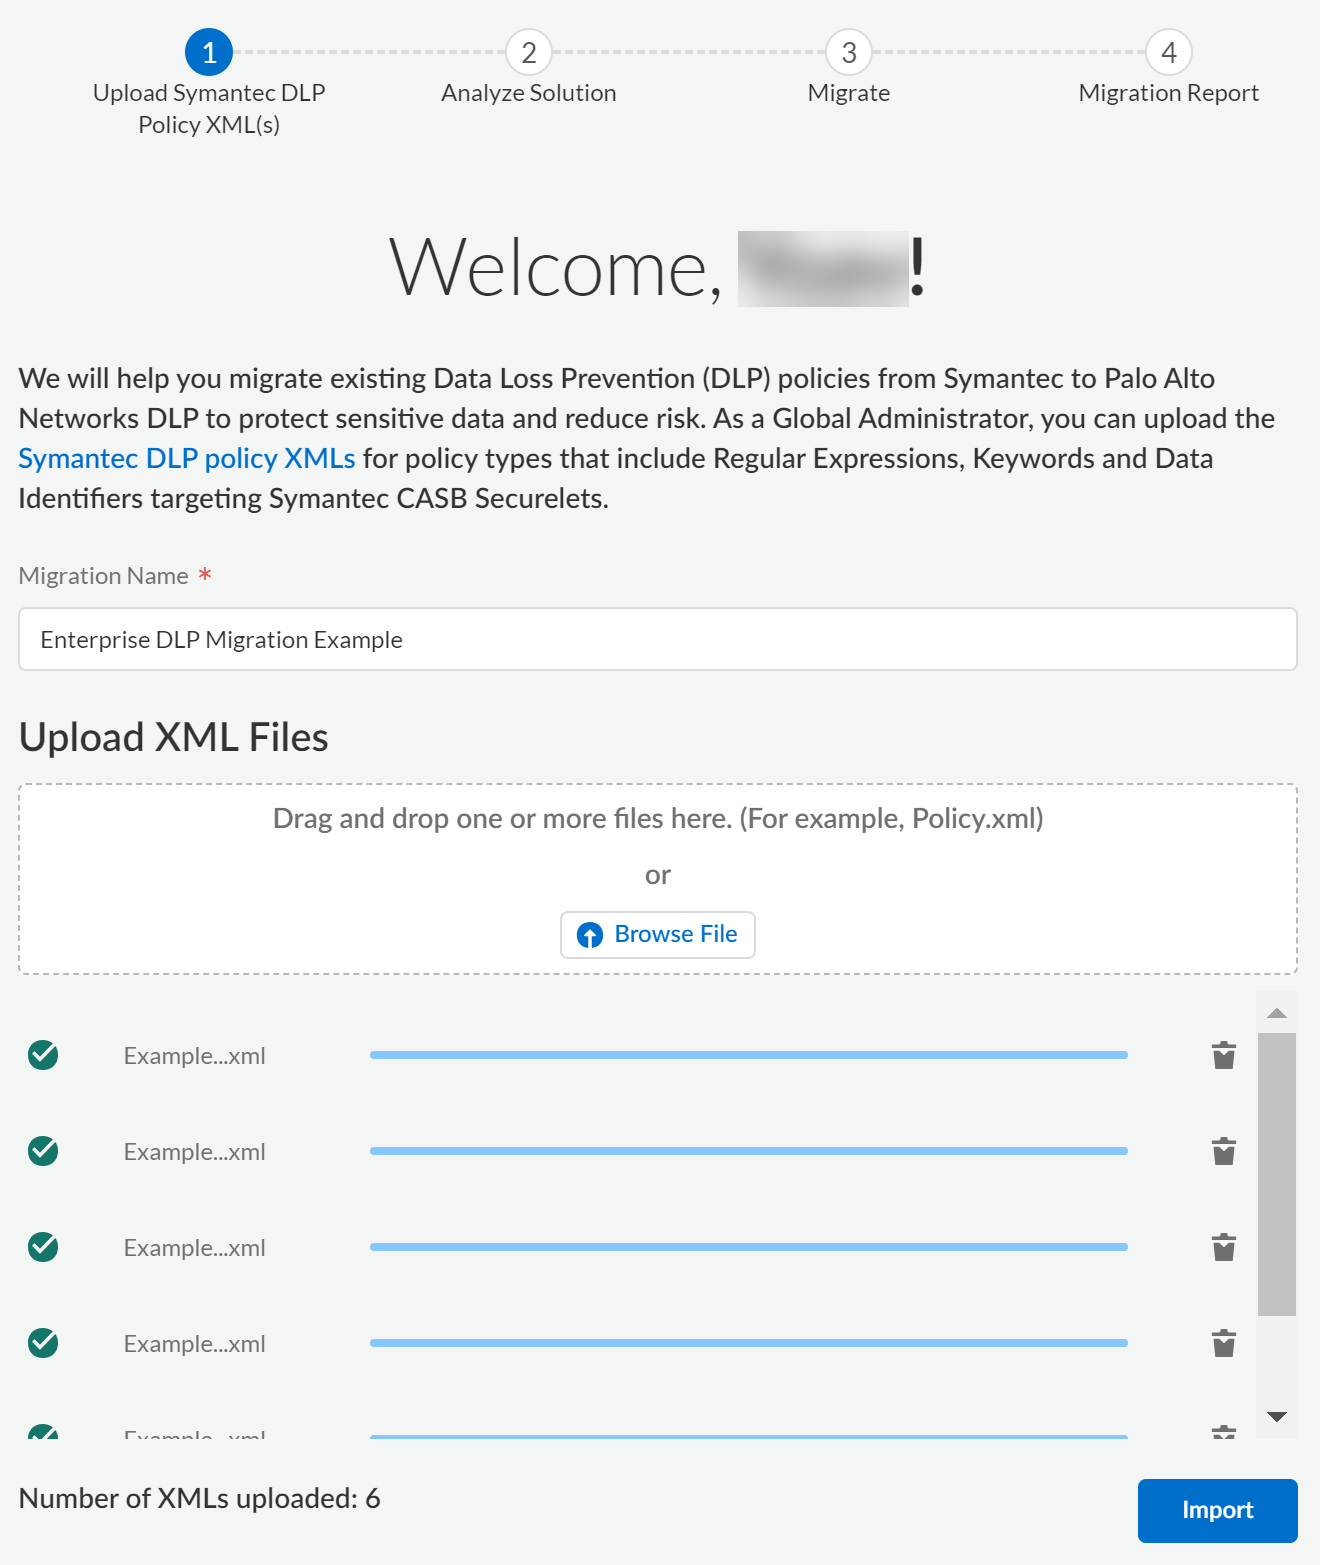This screenshot has height=1565, width=1320.
Task: Select the third Example...xml file name
Action: click(195, 1248)
